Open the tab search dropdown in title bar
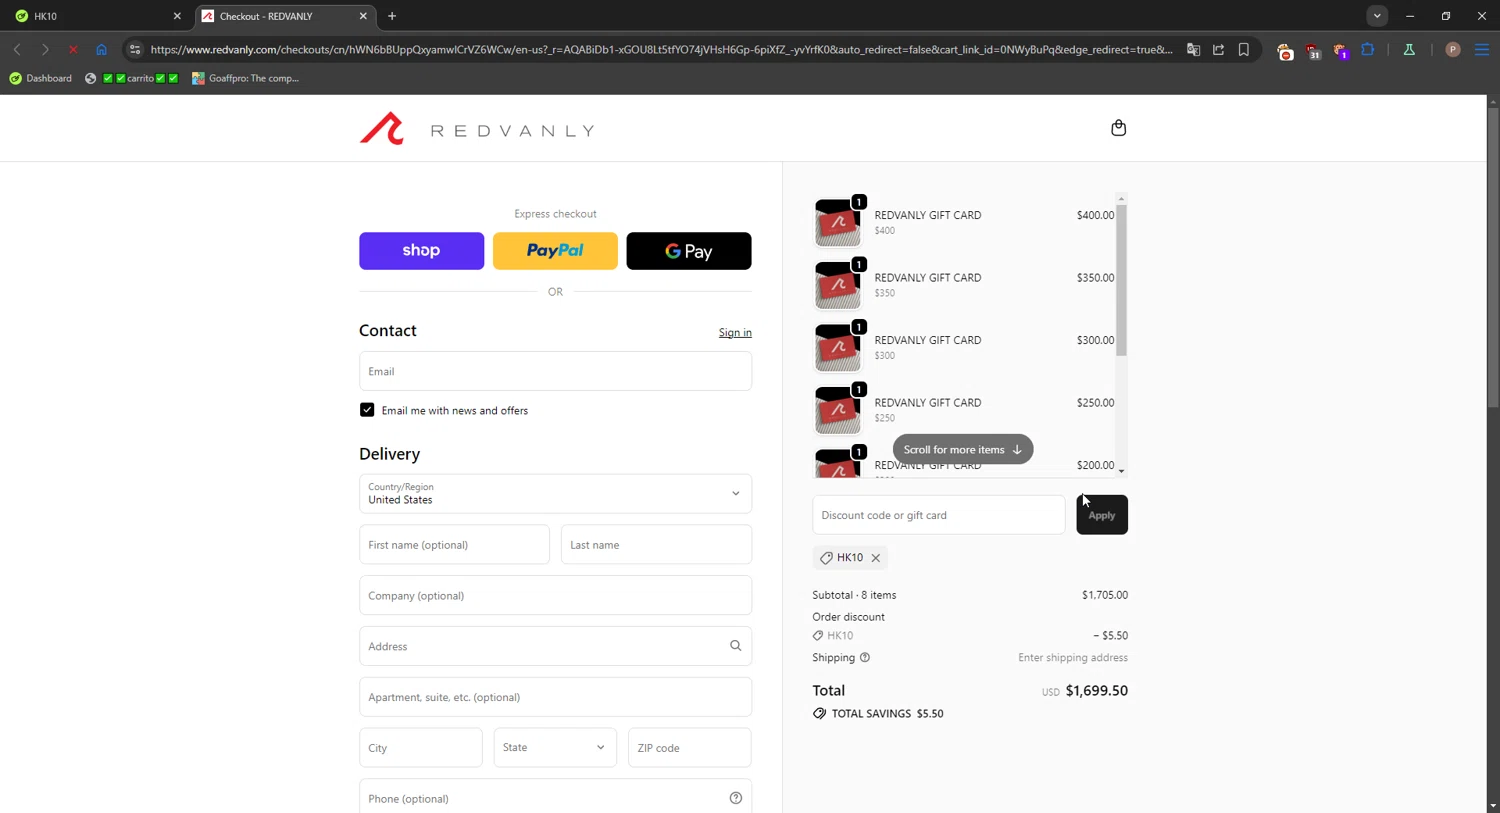The image size is (1500, 813). (x=1377, y=16)
